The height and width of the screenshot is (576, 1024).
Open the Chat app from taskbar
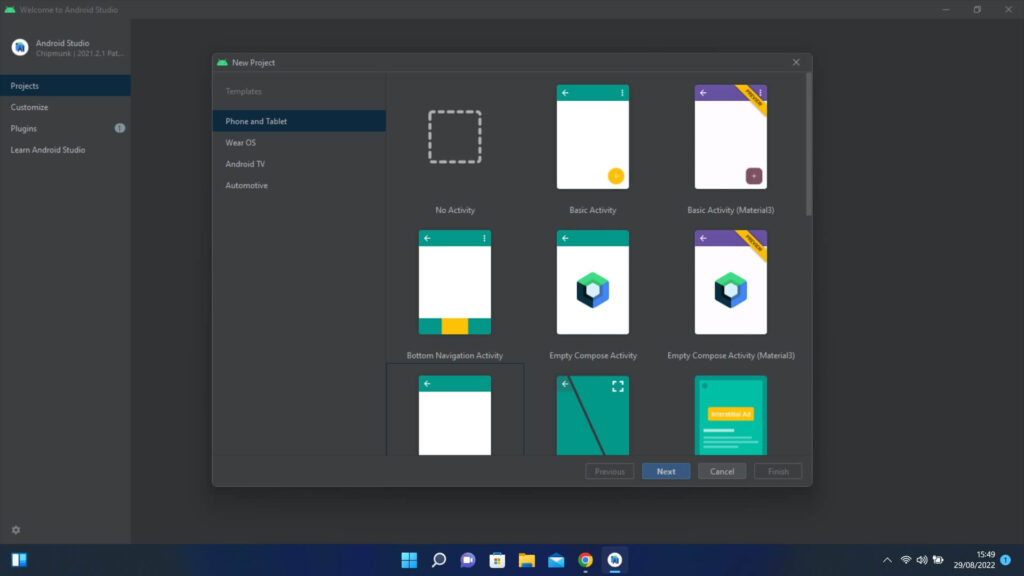click(x=468, y=560)
